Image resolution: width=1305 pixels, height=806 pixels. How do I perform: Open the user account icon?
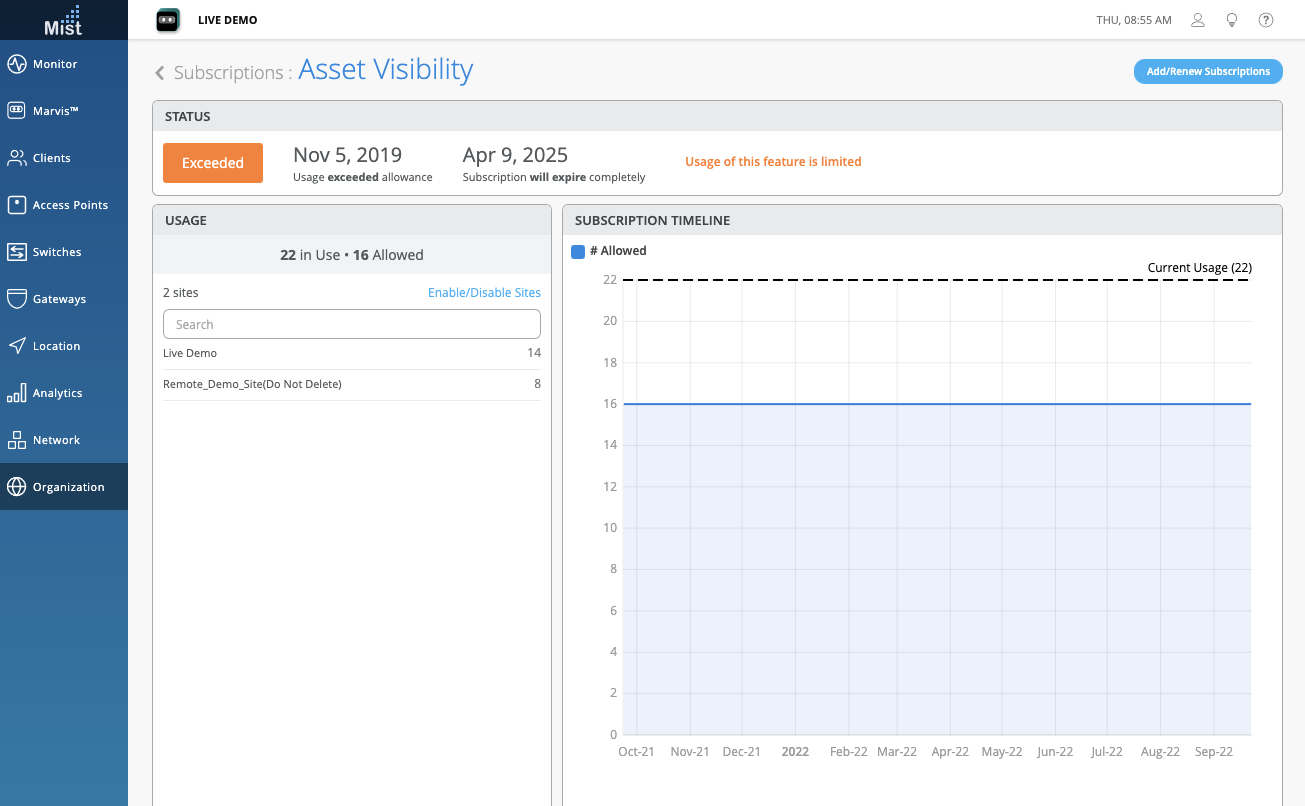point(1197,20)
